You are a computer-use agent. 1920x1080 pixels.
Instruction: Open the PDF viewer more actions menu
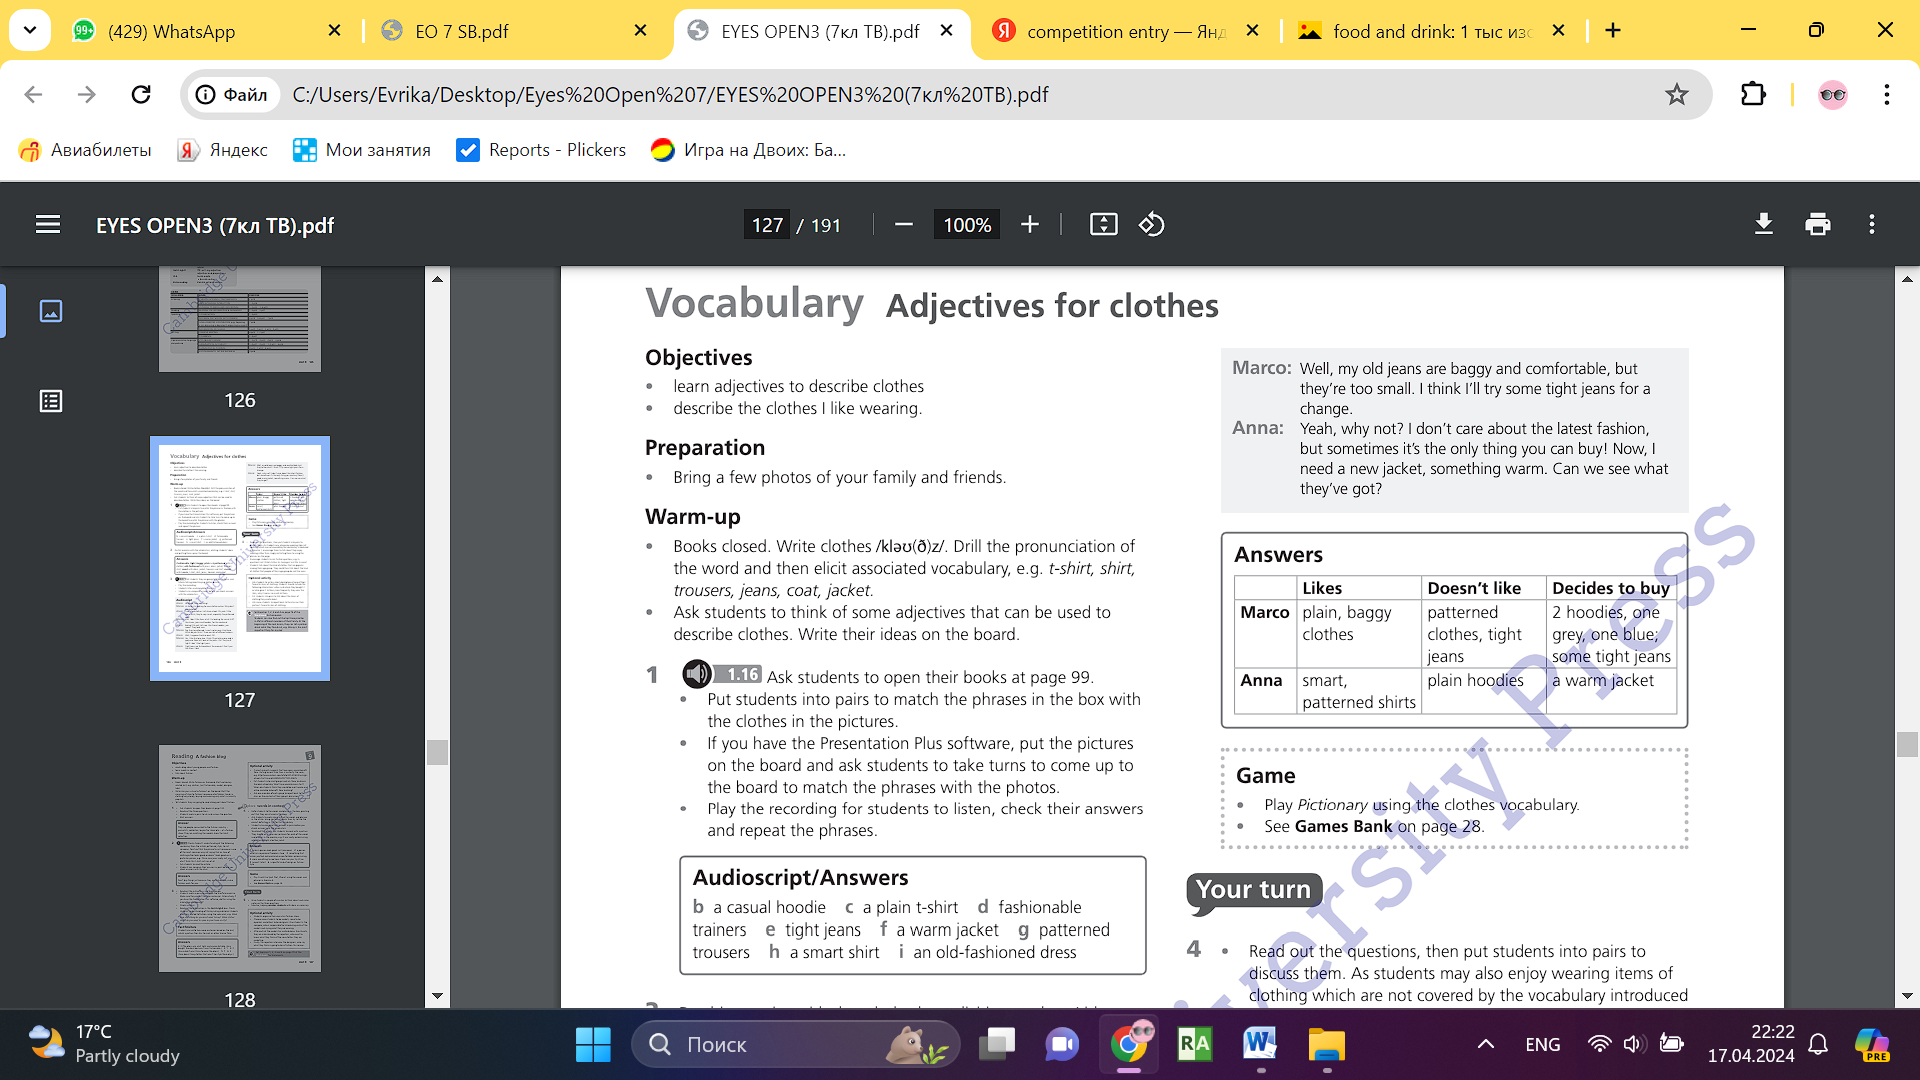[1871, 225]
